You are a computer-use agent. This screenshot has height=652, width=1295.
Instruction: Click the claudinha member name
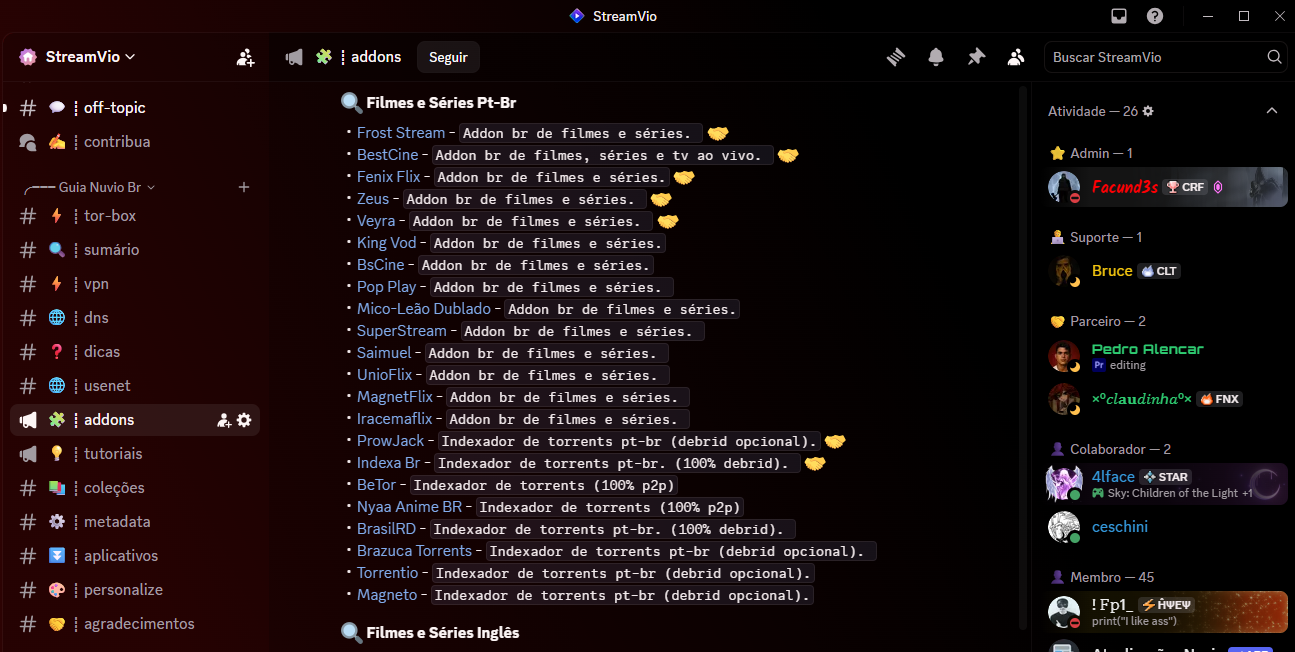pyautogui.click(x=1141, y=399)
